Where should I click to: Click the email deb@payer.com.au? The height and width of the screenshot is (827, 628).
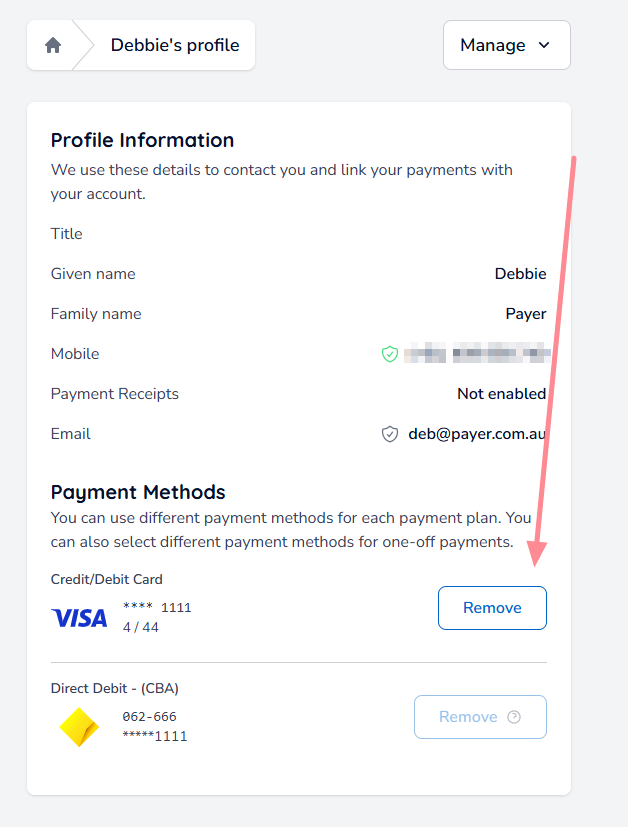[477, 434]
